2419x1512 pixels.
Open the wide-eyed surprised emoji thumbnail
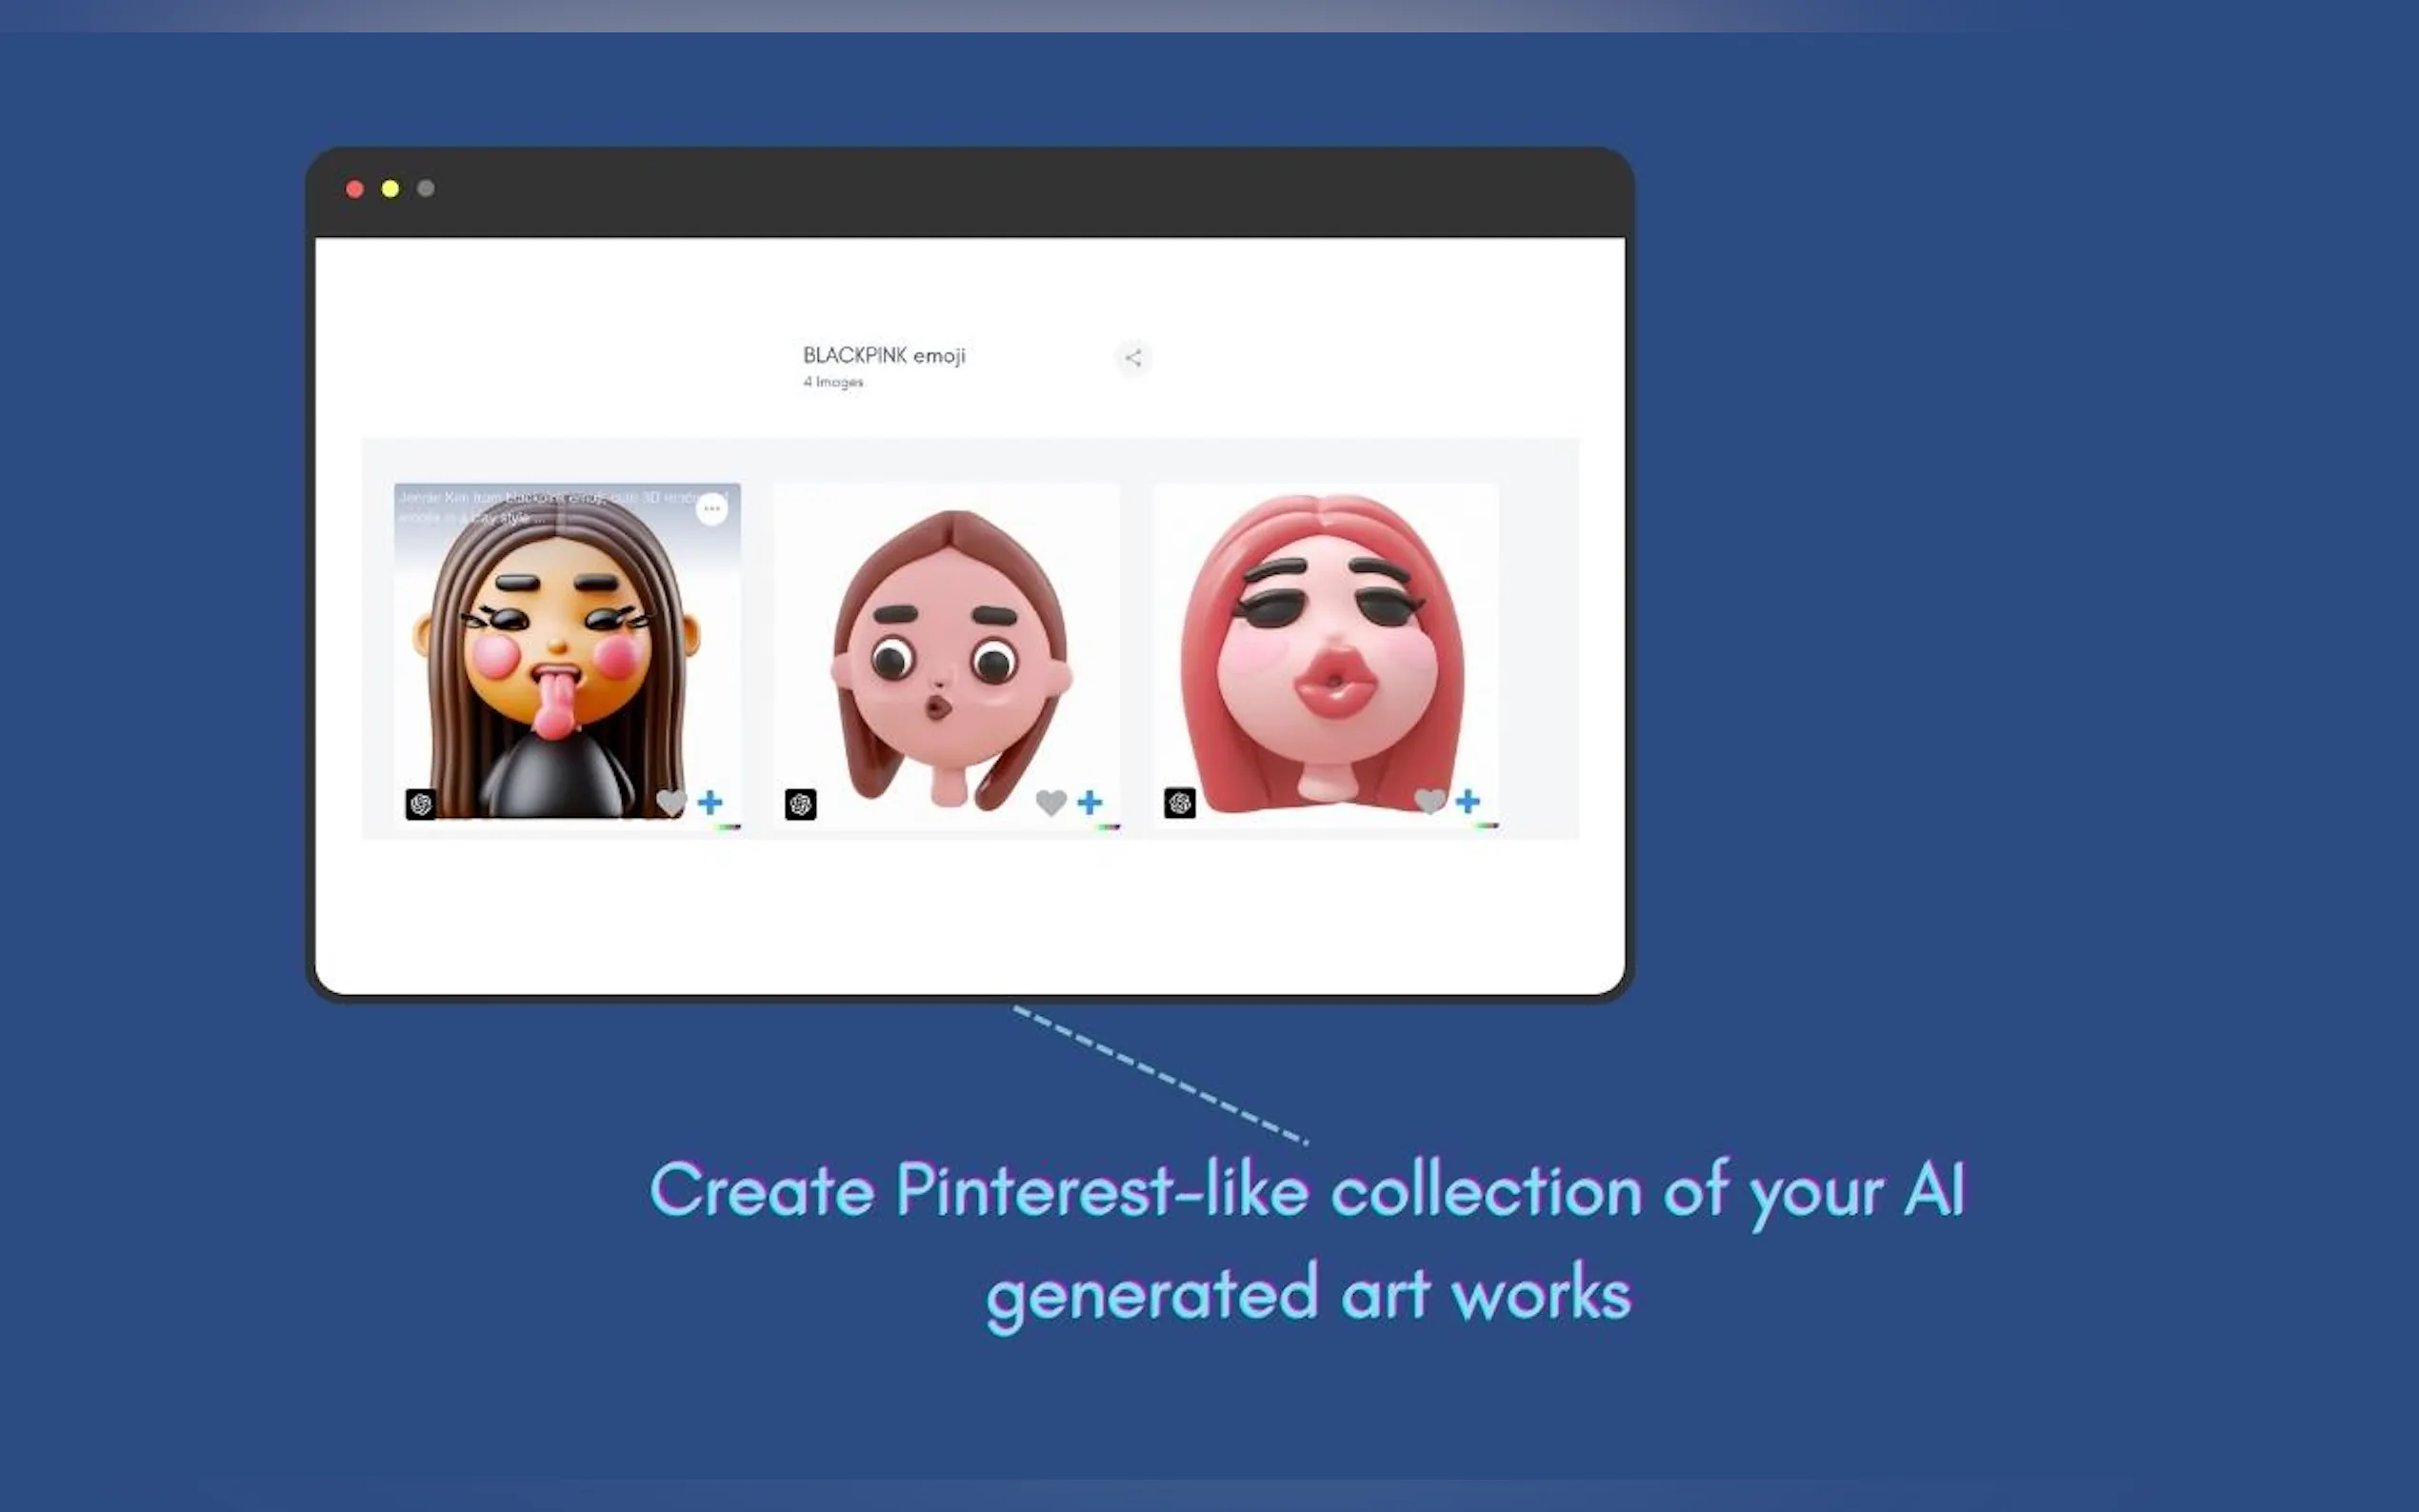pos(946,650)
